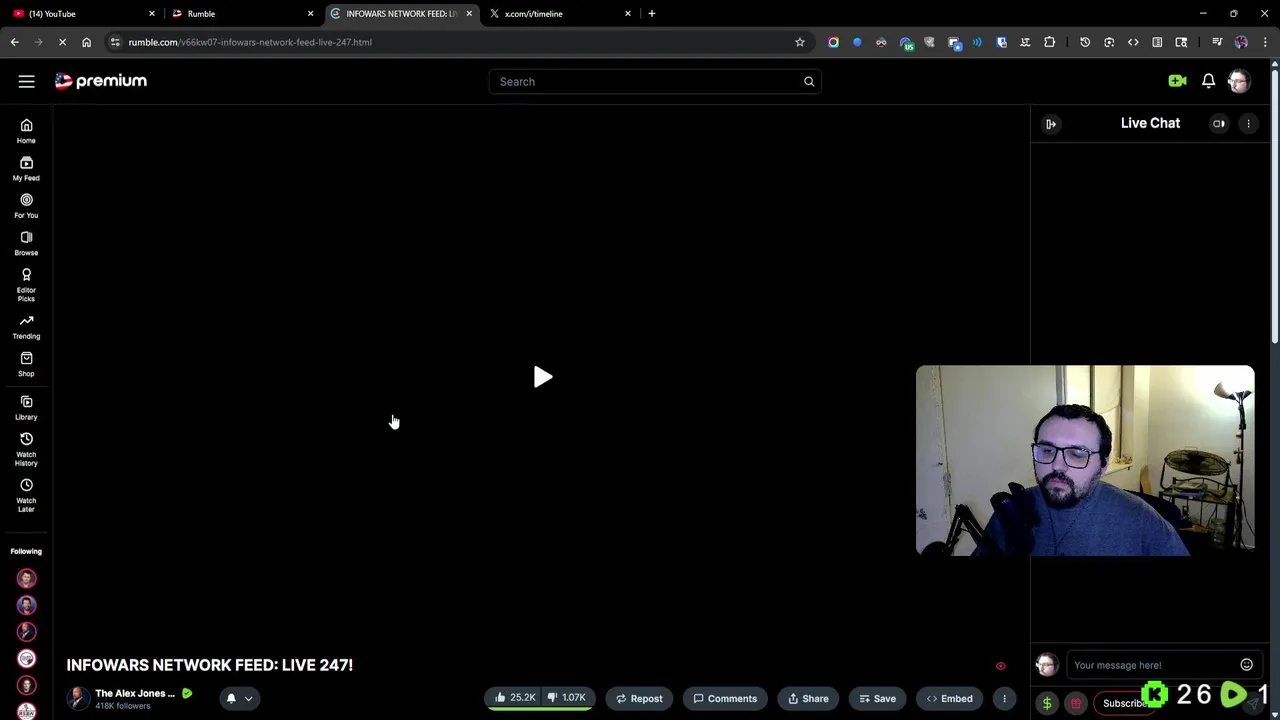Open browser extensions puzzle icon

click(1049, 42)
